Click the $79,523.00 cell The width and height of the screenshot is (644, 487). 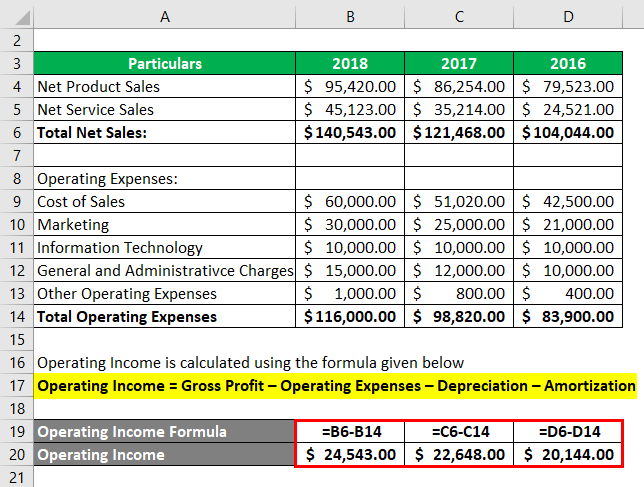[x=568, y=86]
